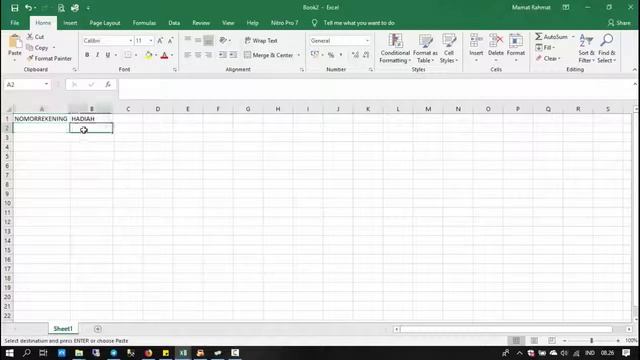Click the Copy icon
This screenshot has height=360, width=640.
(30, 48)
